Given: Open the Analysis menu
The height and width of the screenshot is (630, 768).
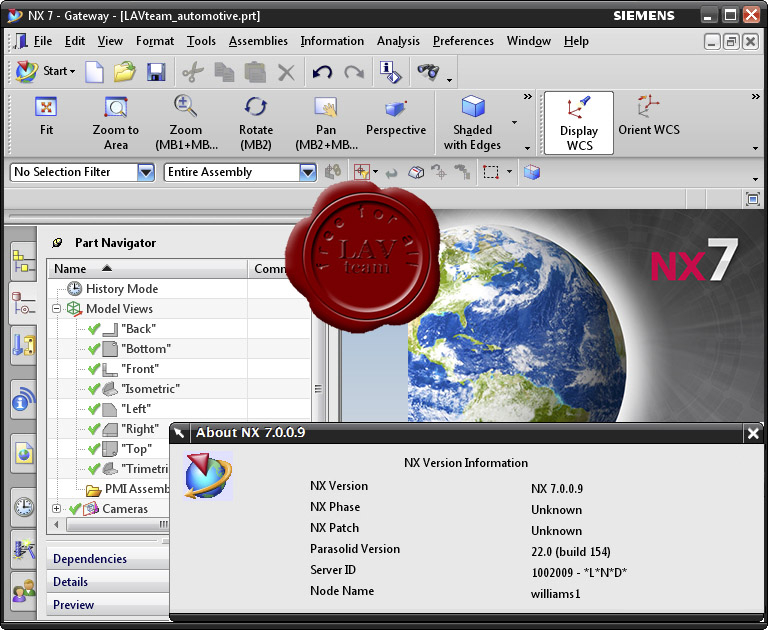Looking at the screenshot, I should (x=398, y=41).
